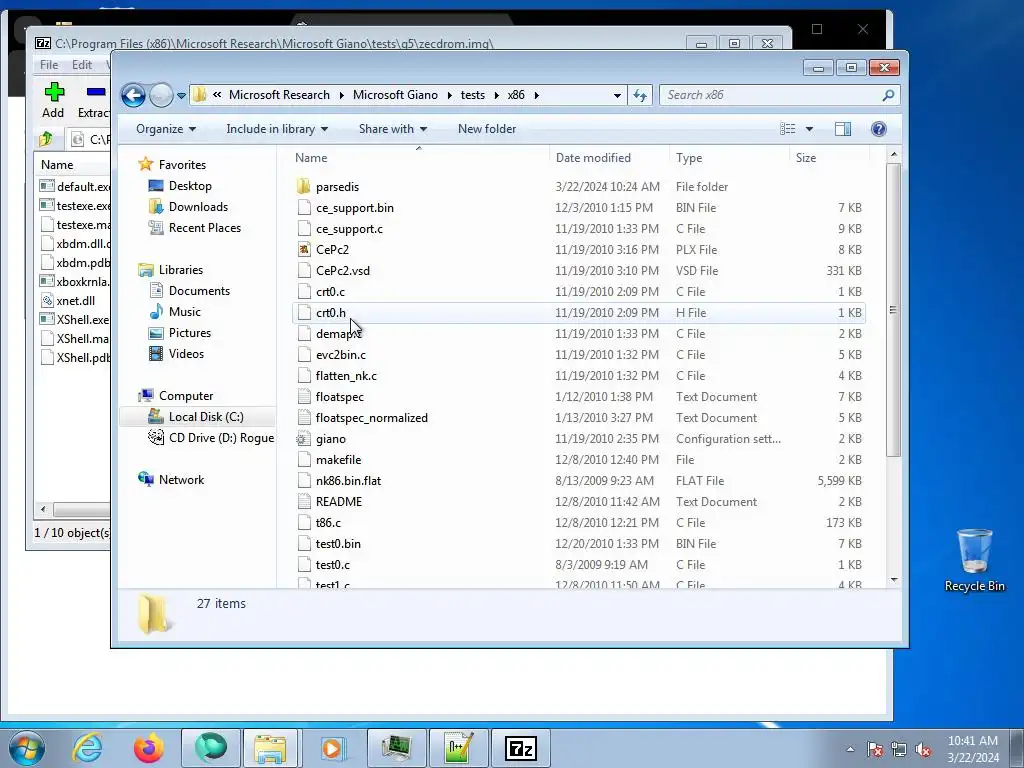Open the Recycle Bin desktop icon

coord(974,560)
